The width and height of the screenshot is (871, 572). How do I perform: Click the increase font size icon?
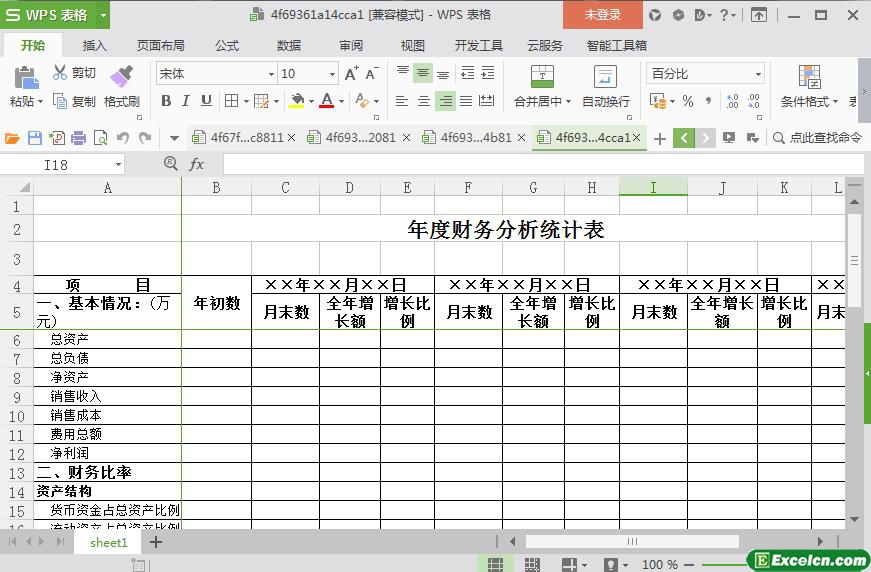[351, 74]
